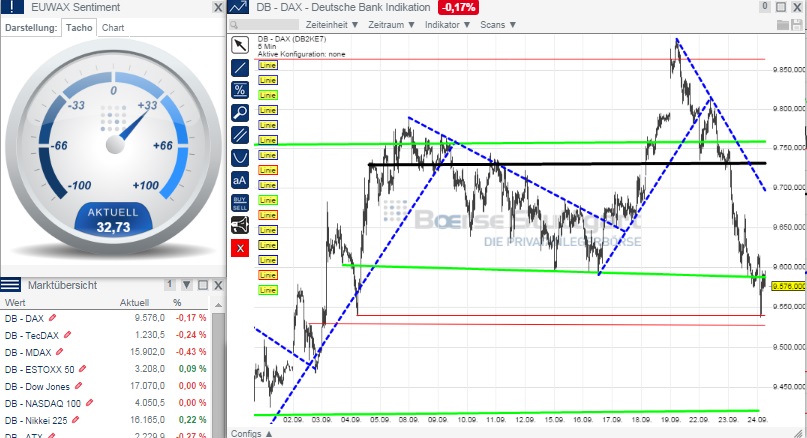Viewport: 807px width, 438px height.
Task: Select the DB - Nikkei 225 row
Action: point(106,420)
